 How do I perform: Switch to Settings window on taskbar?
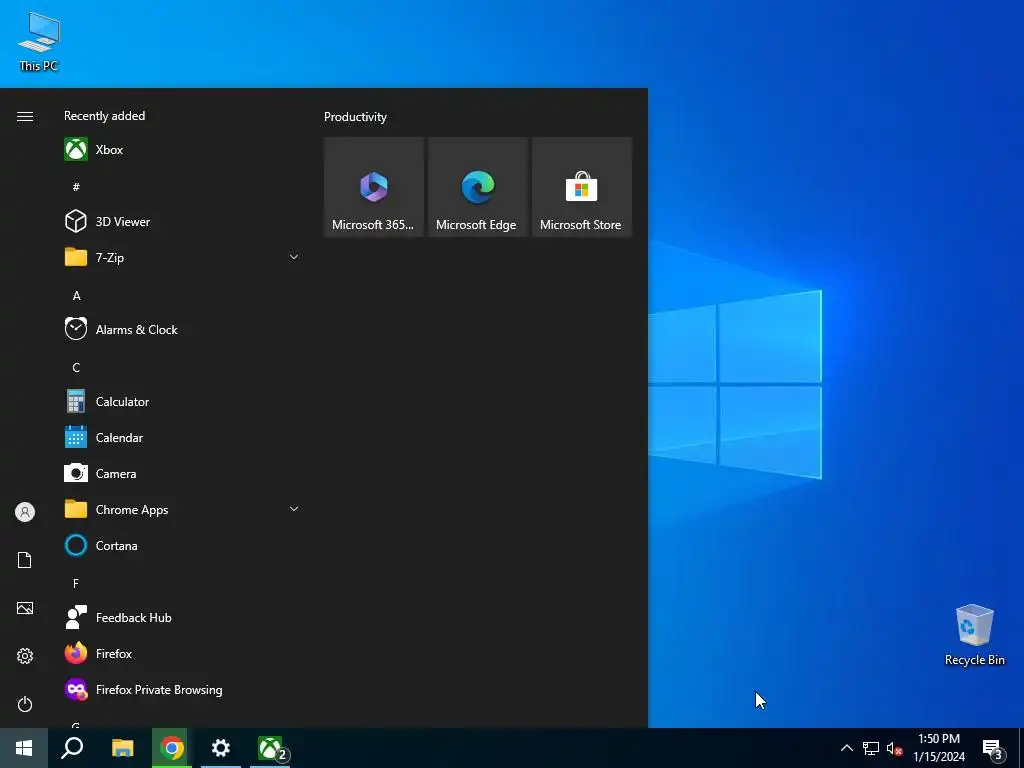click(x=221, y=748)
